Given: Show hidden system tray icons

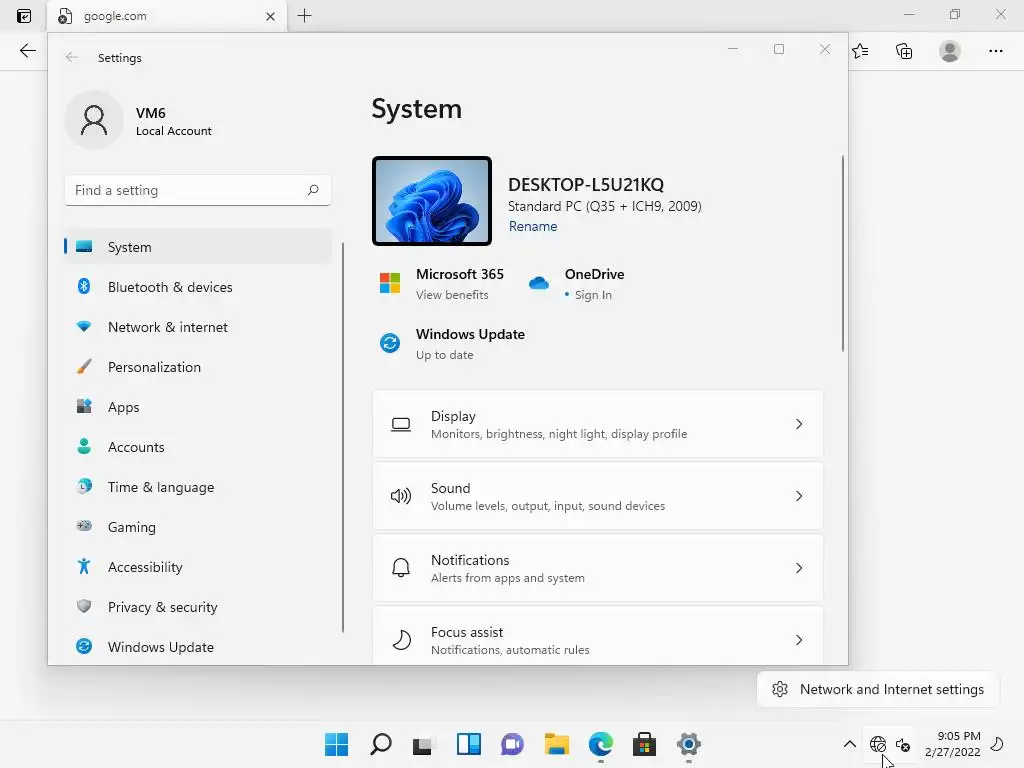Looking at the screenshot, I should 850,744.
